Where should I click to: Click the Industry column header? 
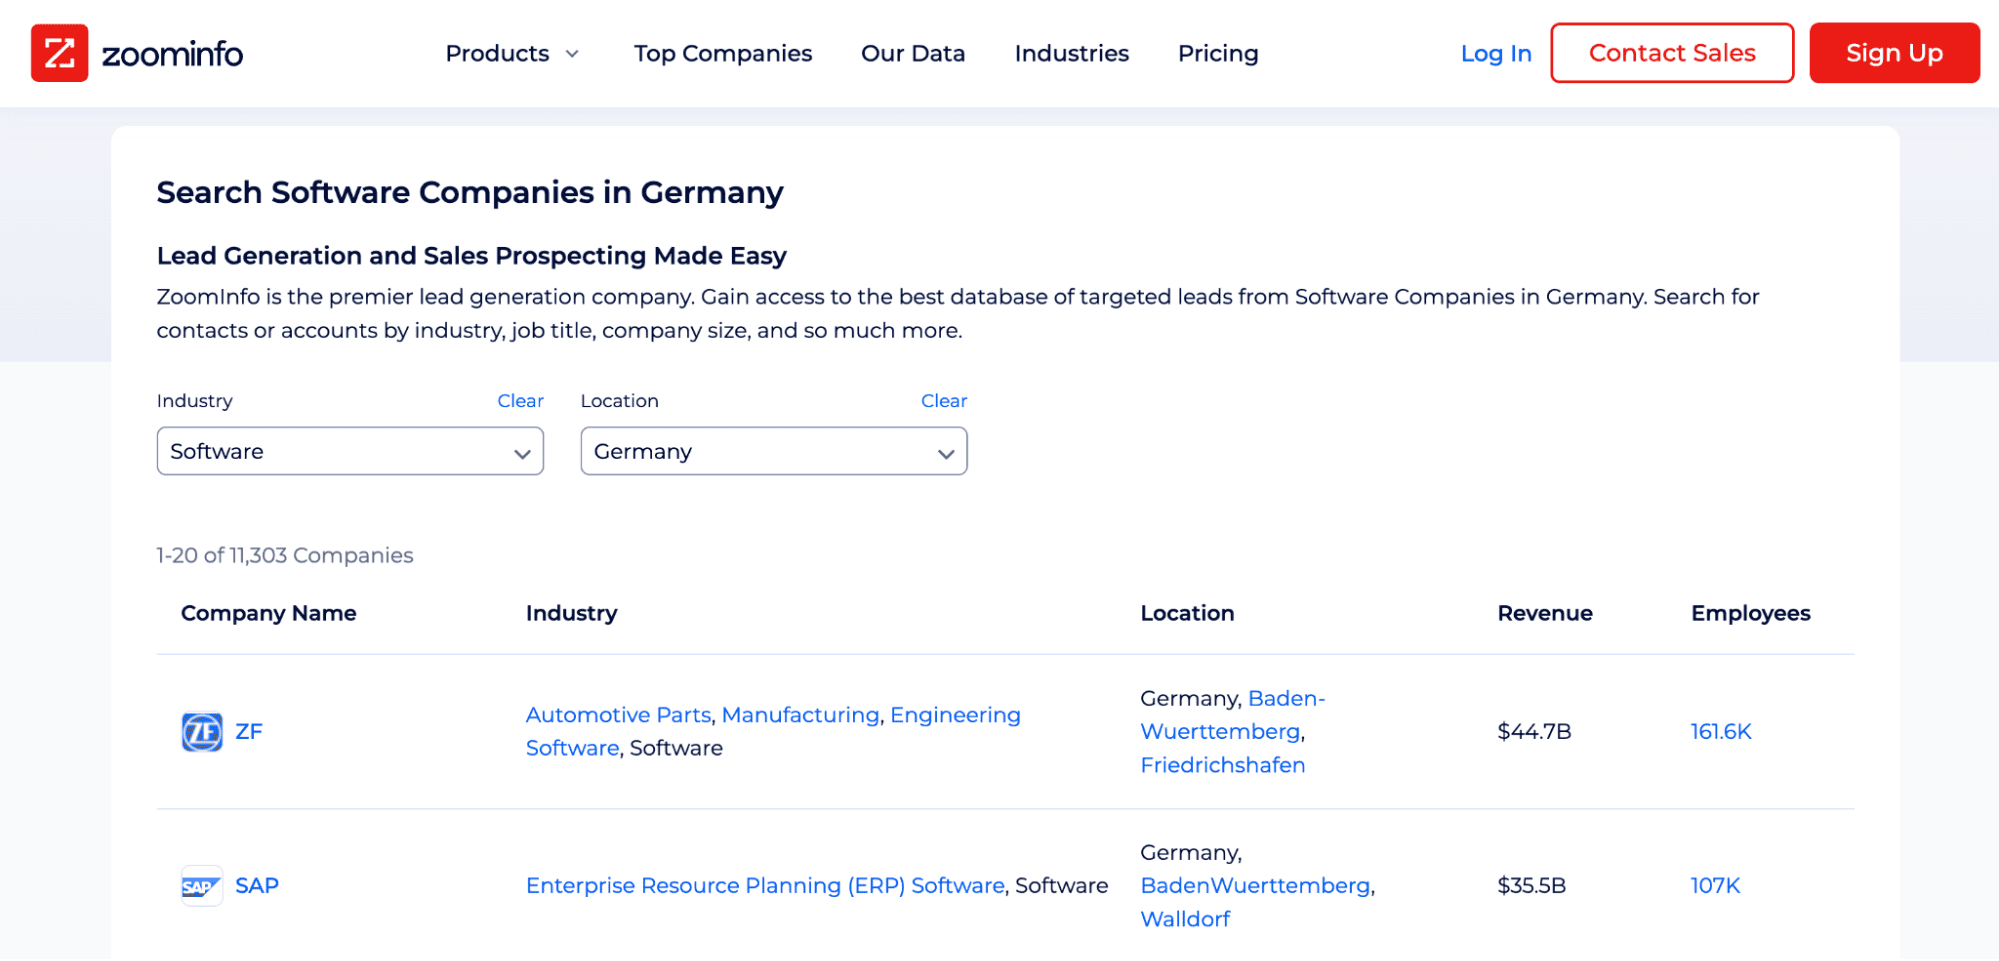click(572, 613)
